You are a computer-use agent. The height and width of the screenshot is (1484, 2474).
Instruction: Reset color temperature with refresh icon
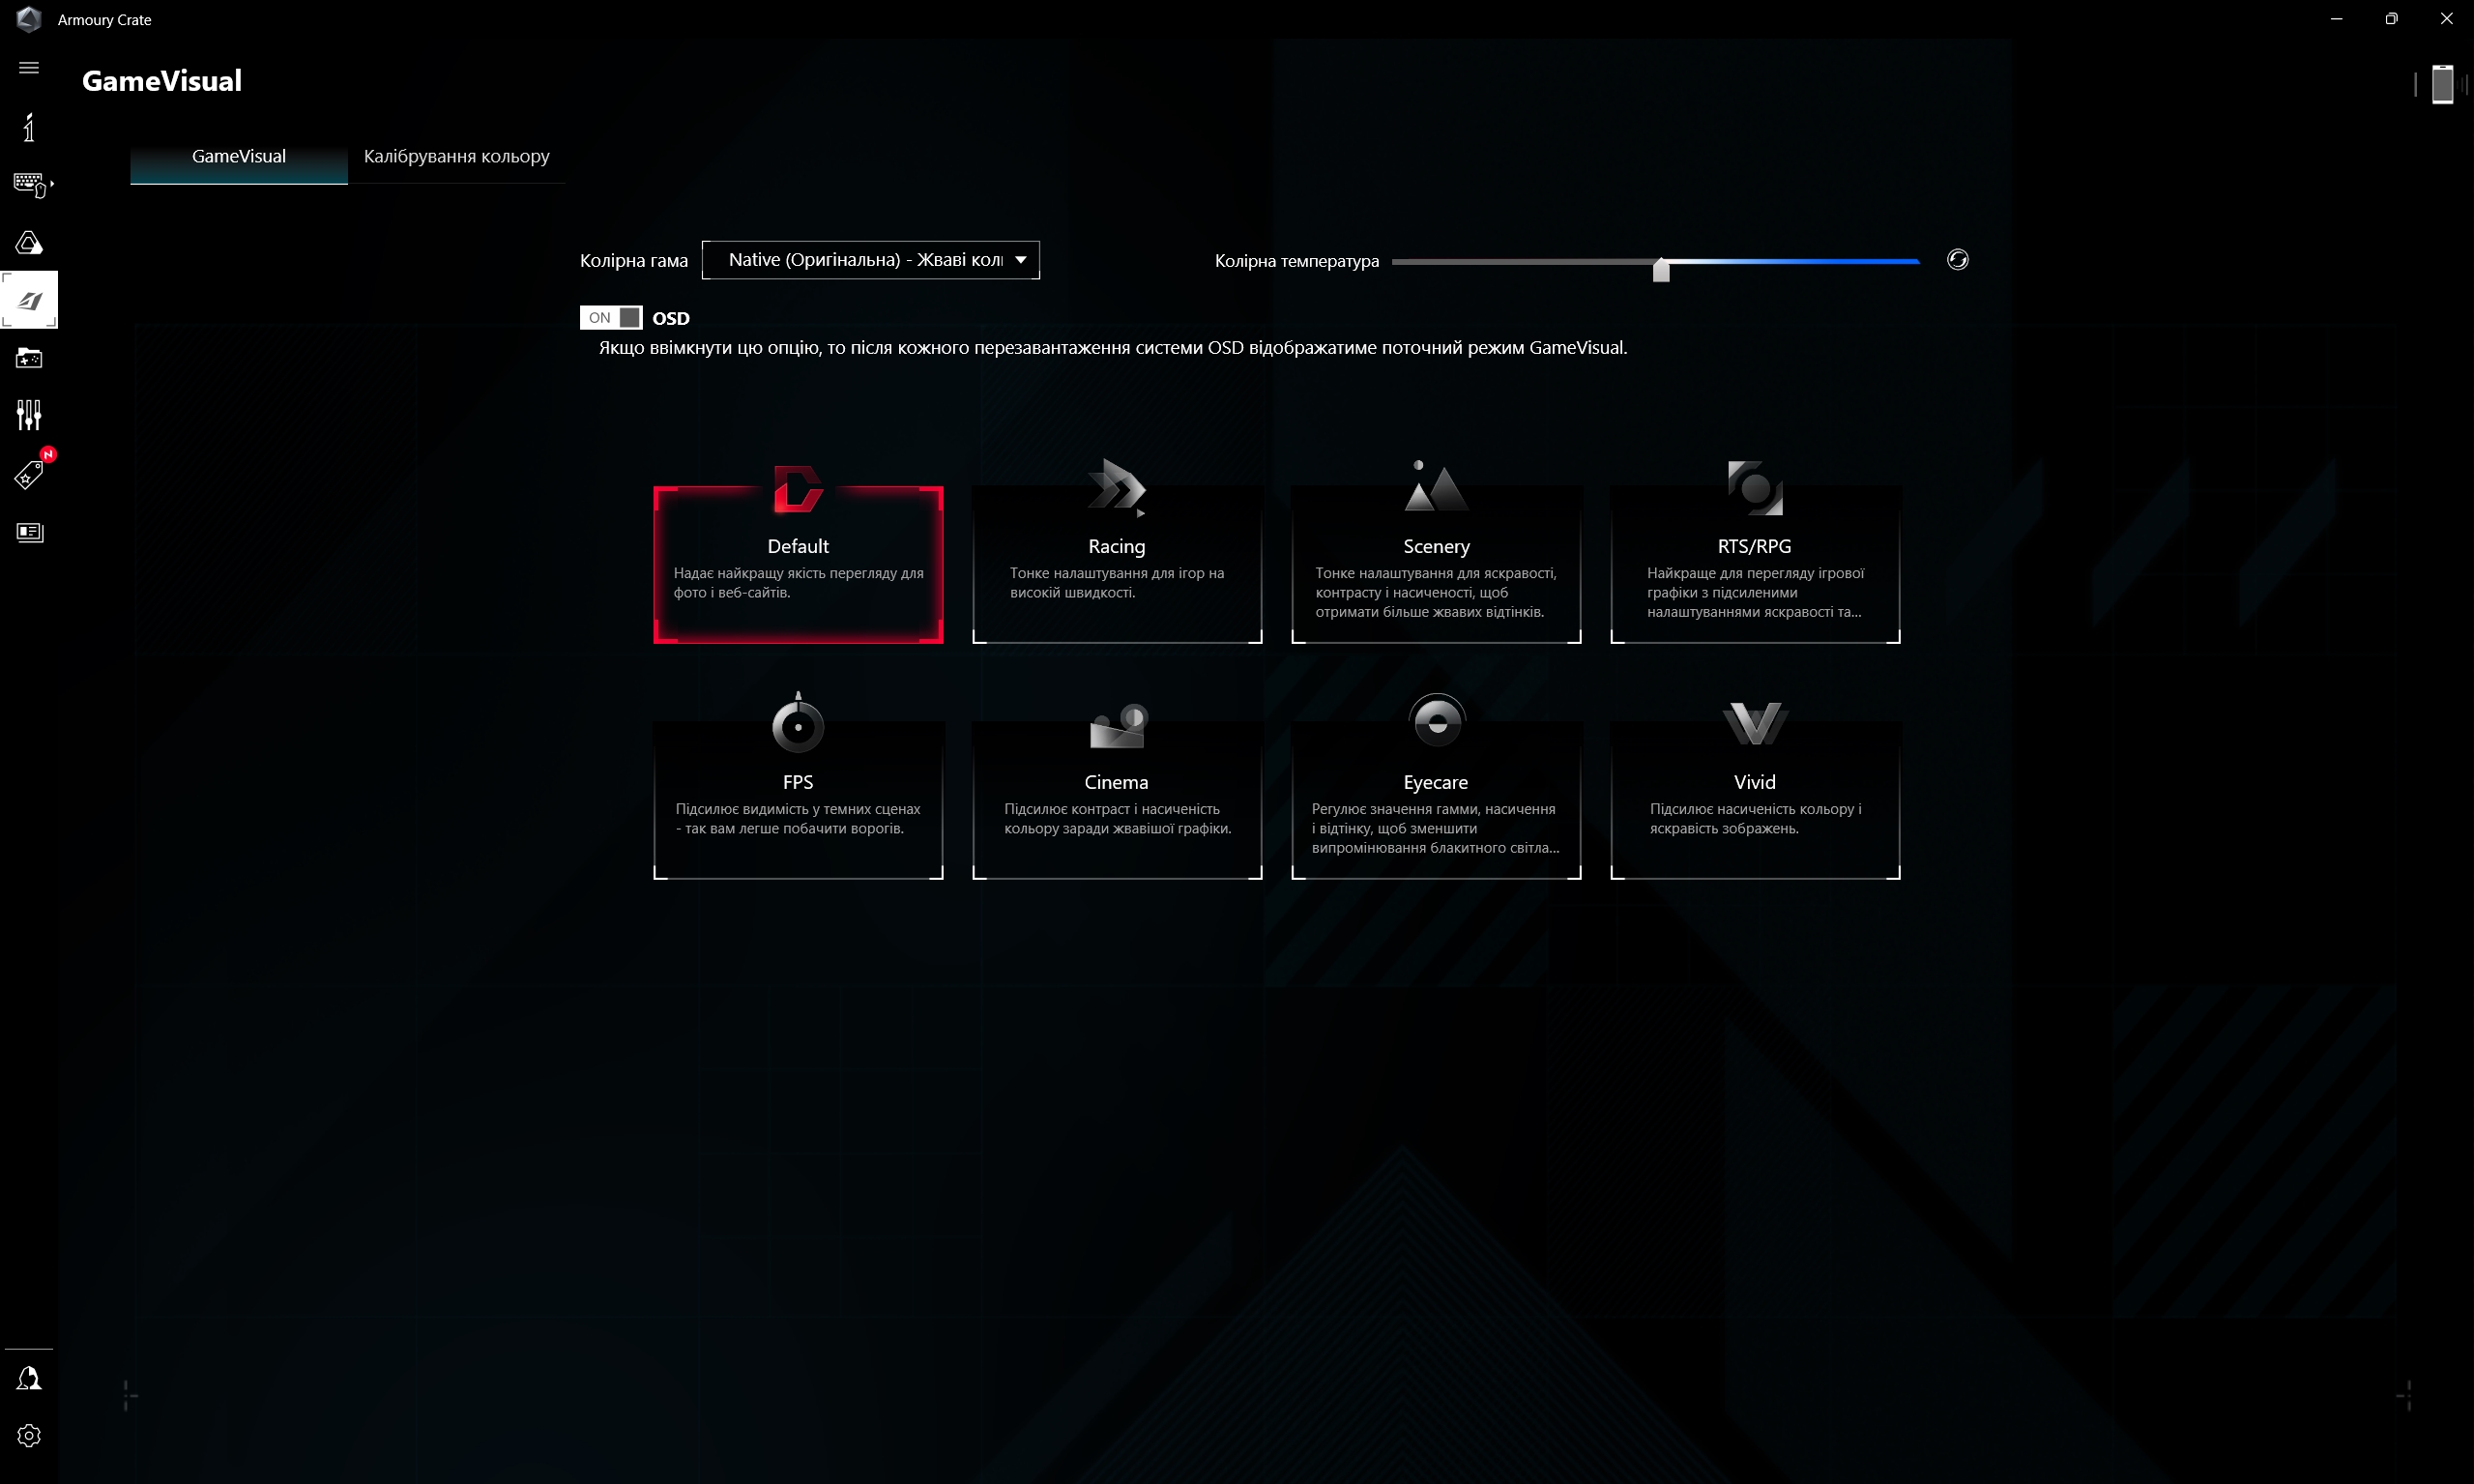[1957, 260]
